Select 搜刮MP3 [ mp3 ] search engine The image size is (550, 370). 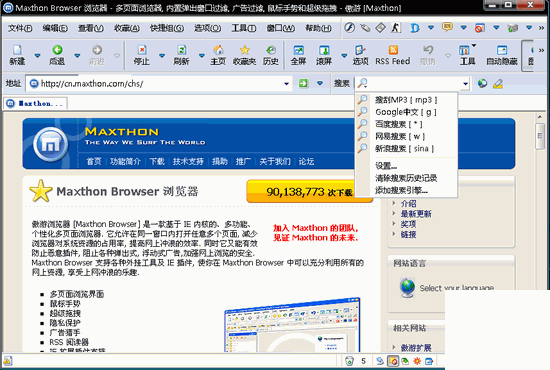pos(406,100)
